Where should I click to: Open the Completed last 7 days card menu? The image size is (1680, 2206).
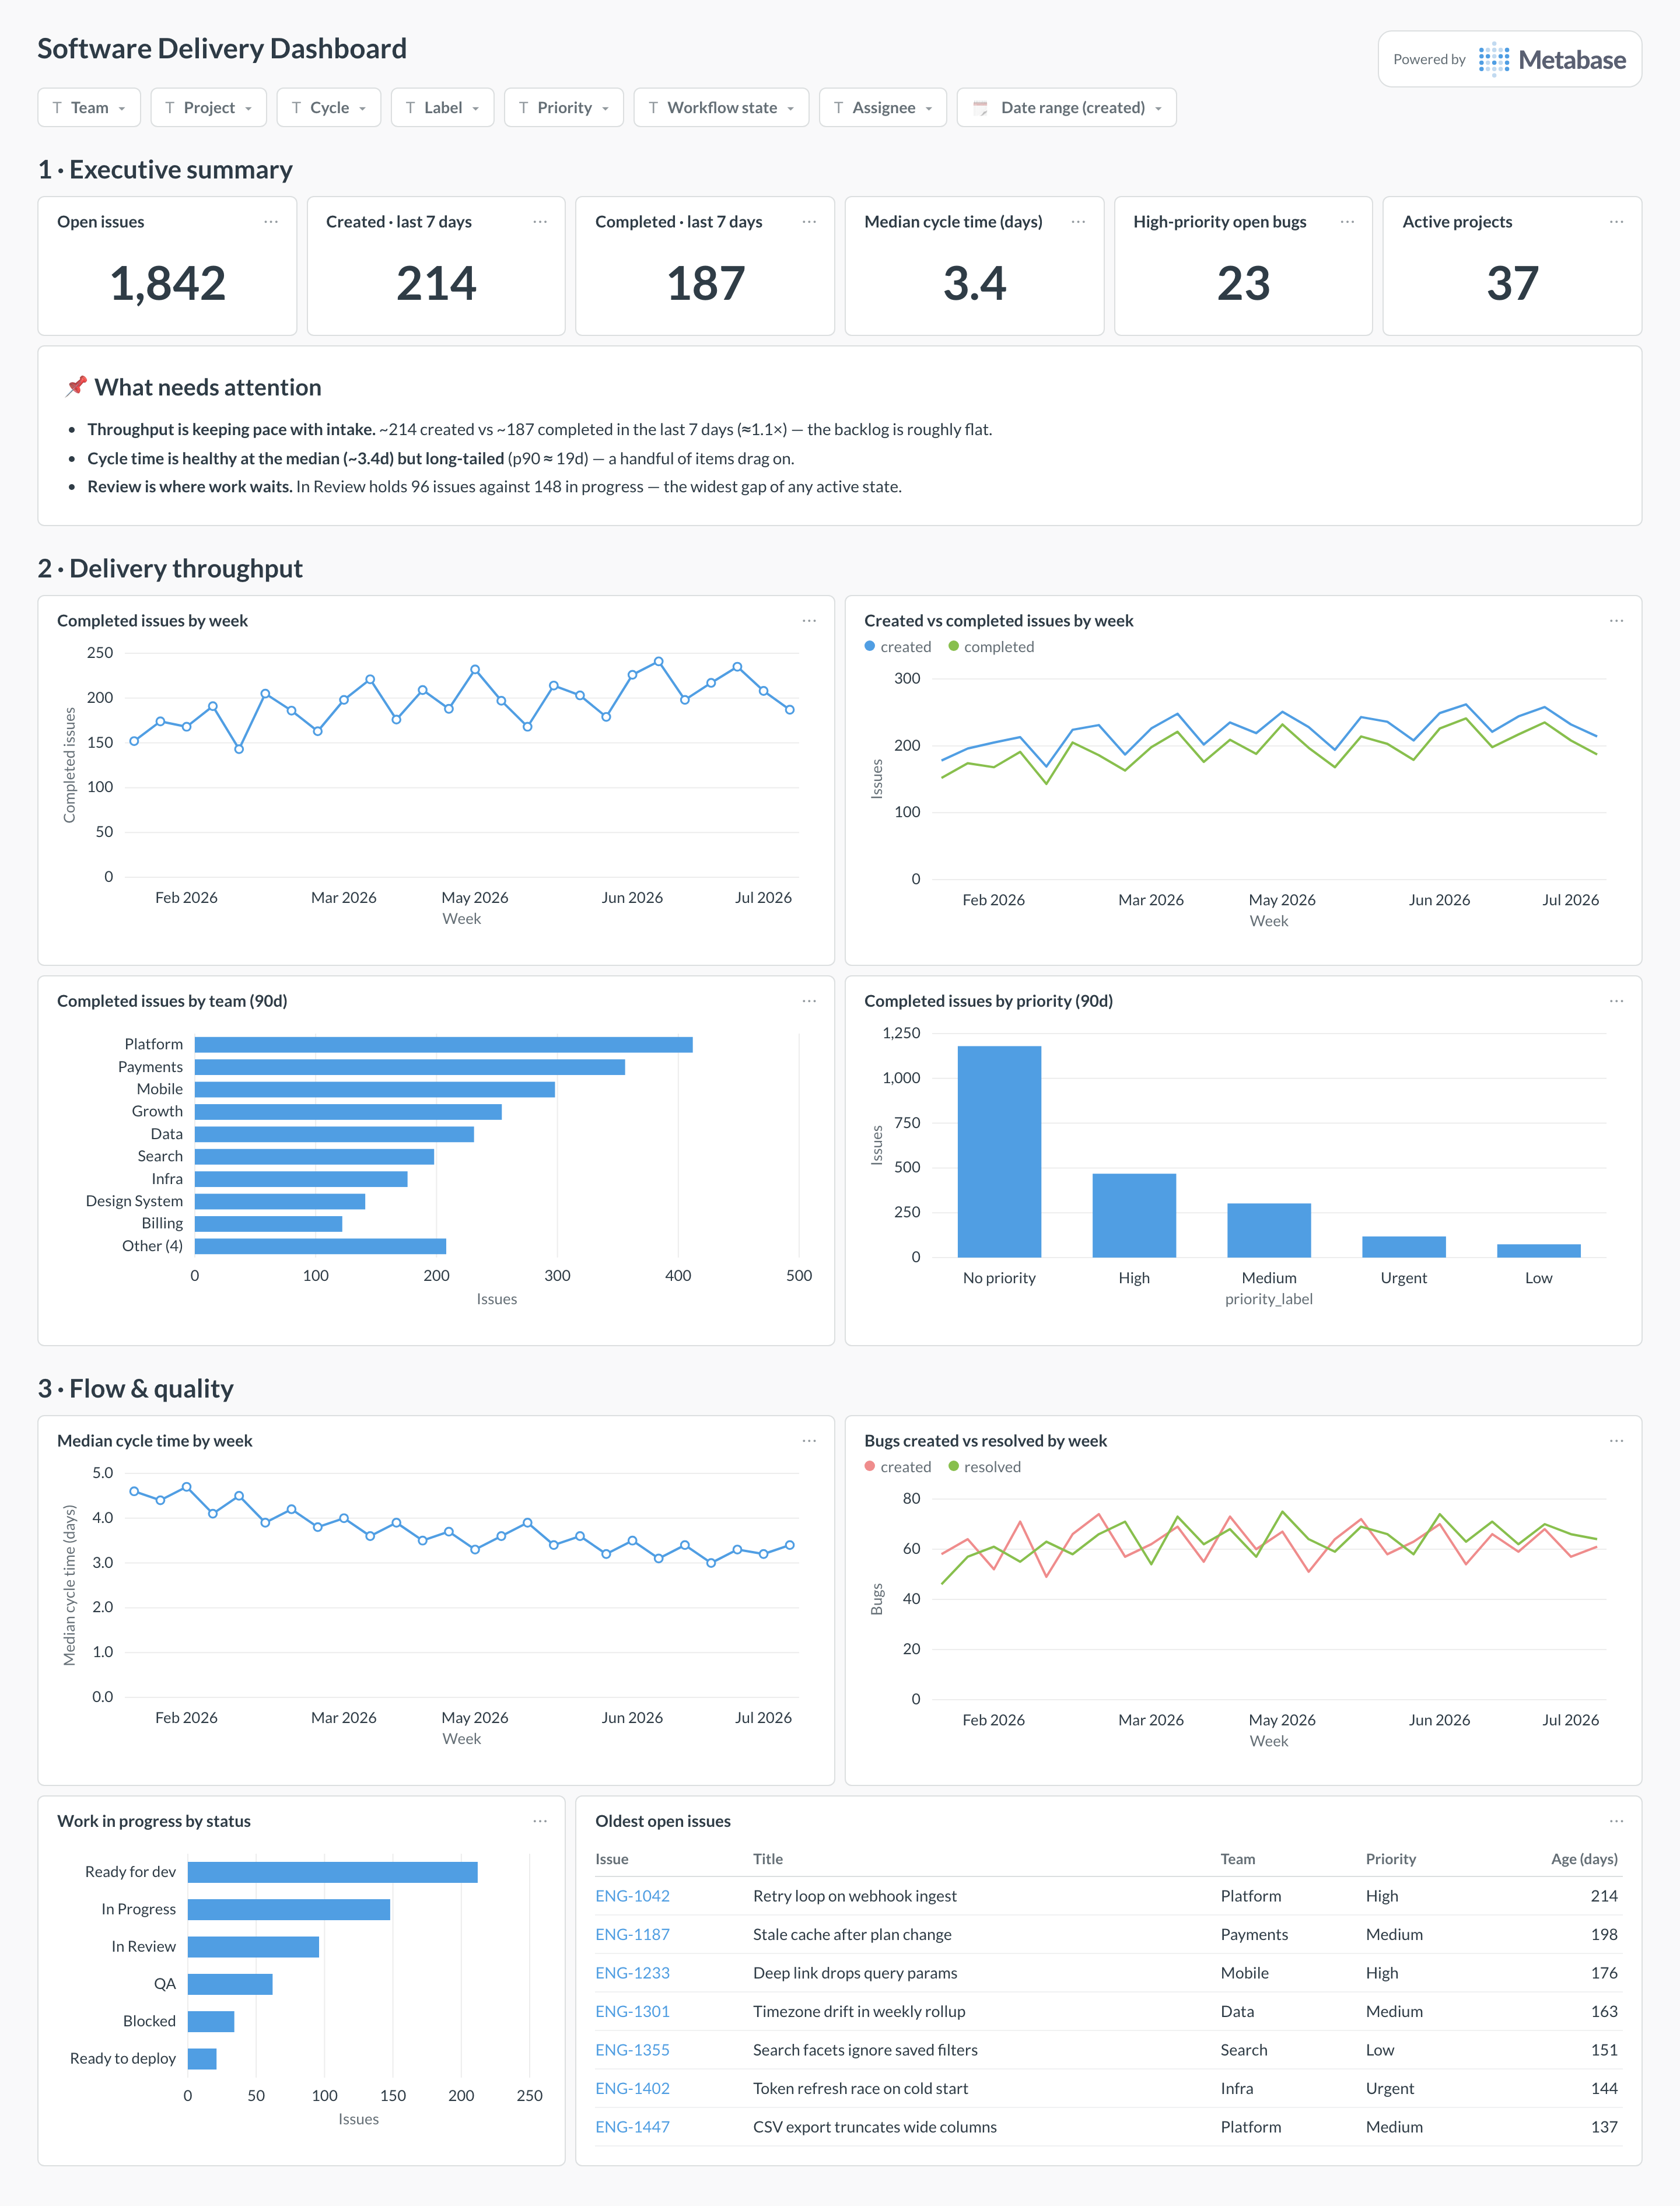(x=809, y=222)
